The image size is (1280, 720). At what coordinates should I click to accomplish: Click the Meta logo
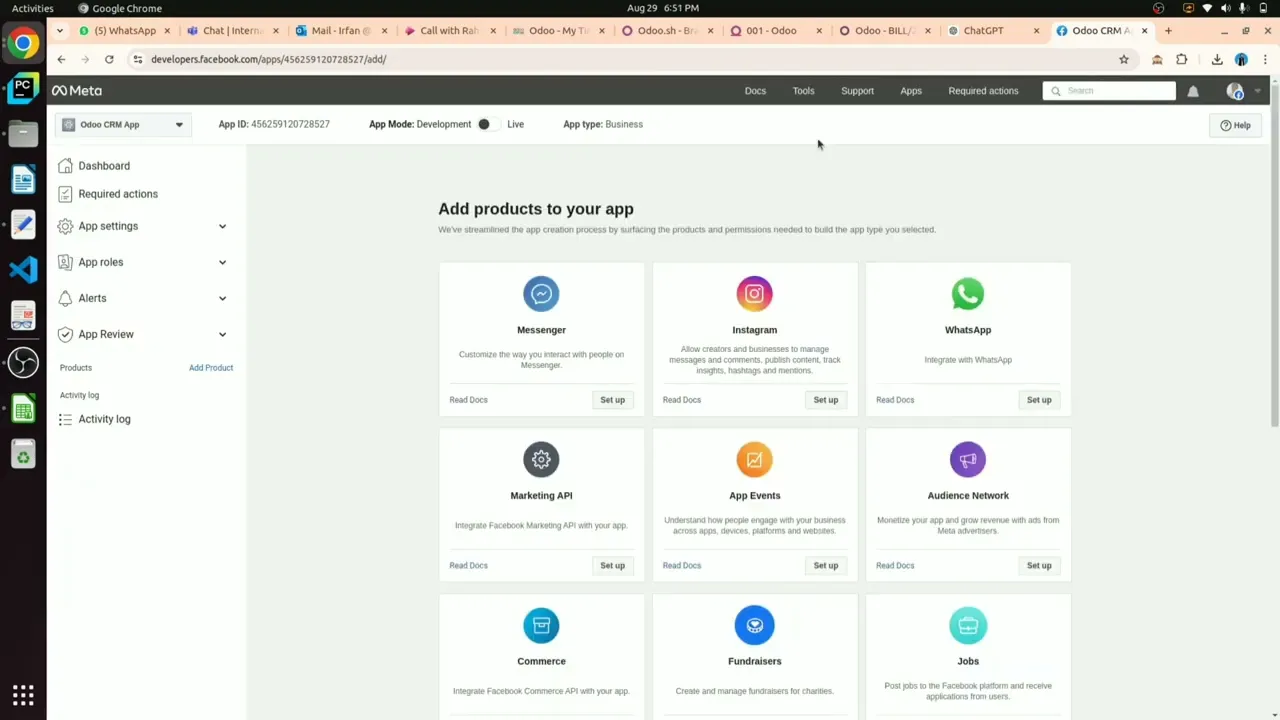click(x=77, y=91)
